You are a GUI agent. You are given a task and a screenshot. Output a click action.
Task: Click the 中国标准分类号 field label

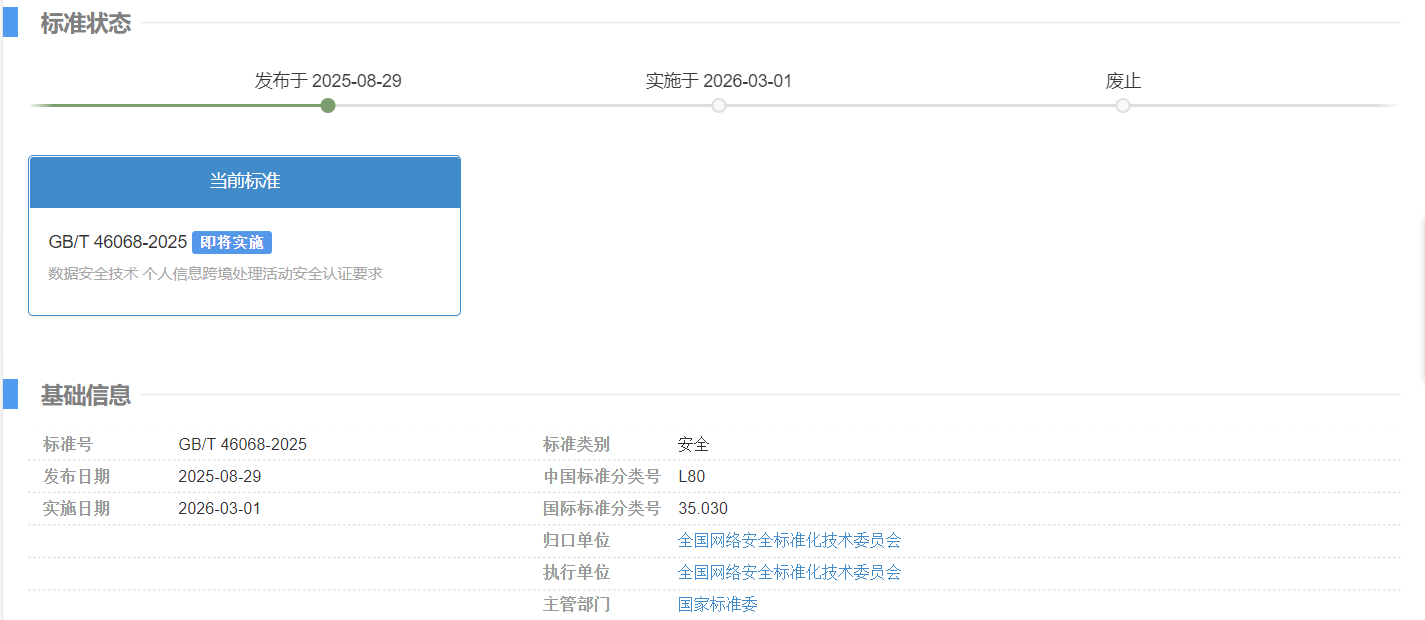(602, 476)
